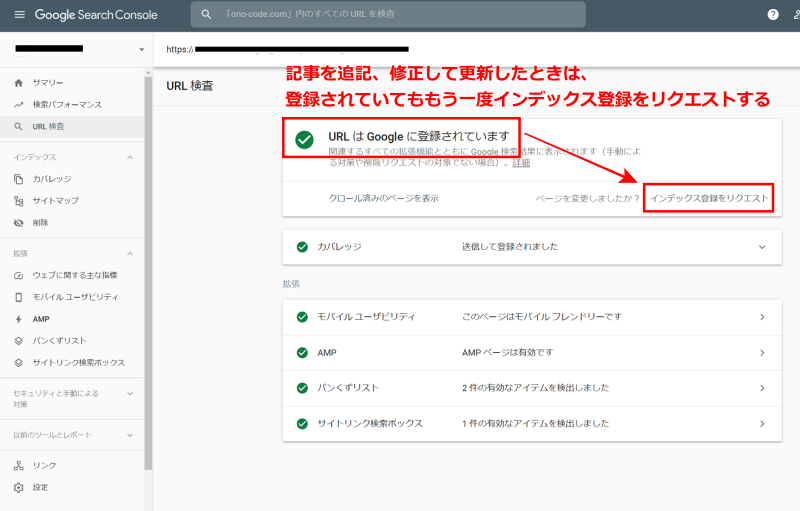Click the help question mark icon
The width and height of the screenshot is (800, 511).
(773, 15)
